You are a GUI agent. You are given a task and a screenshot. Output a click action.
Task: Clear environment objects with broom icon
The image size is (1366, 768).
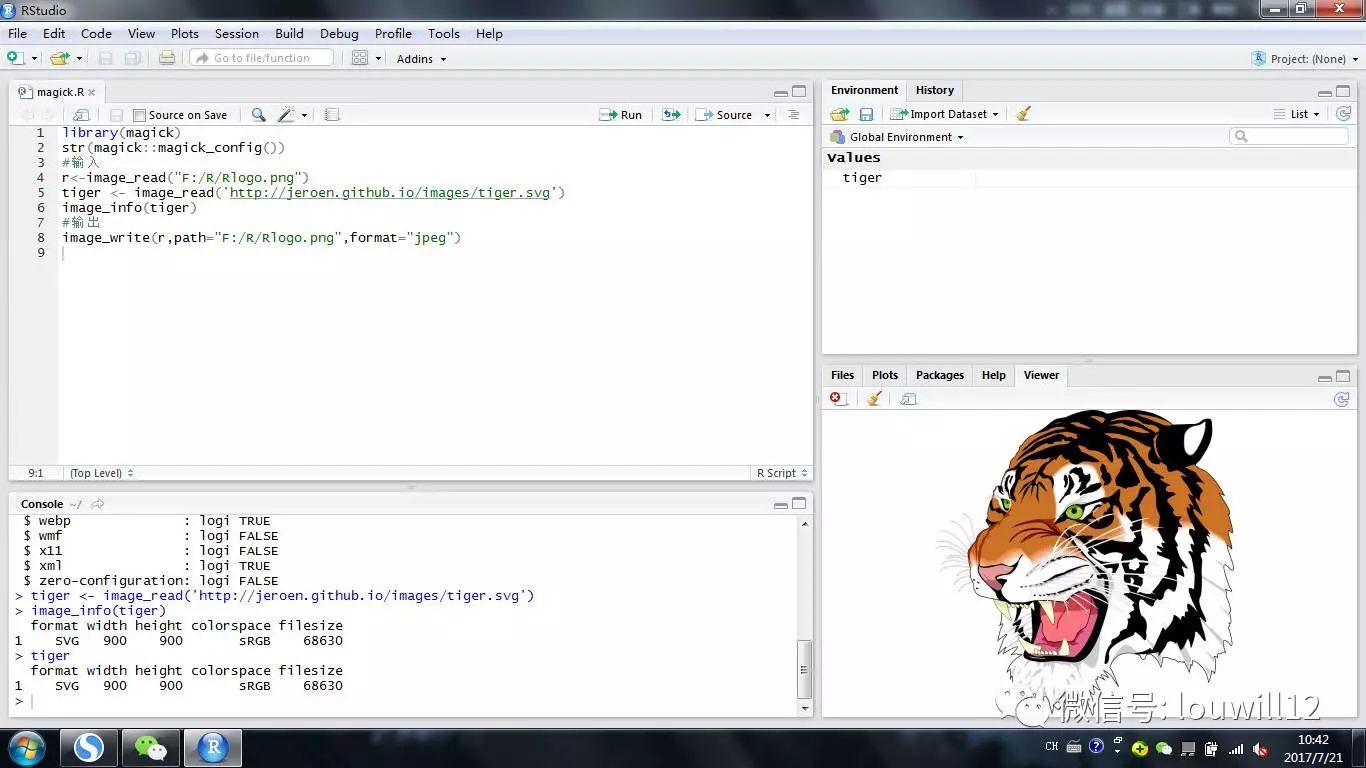click(1023, 114)
